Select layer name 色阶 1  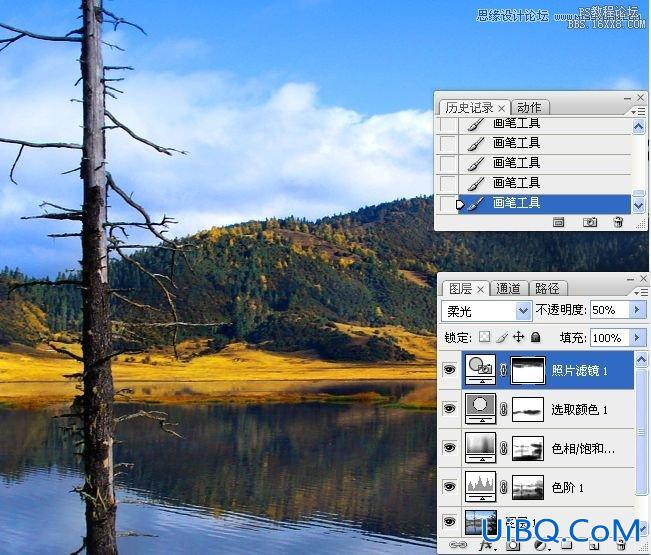568,487
